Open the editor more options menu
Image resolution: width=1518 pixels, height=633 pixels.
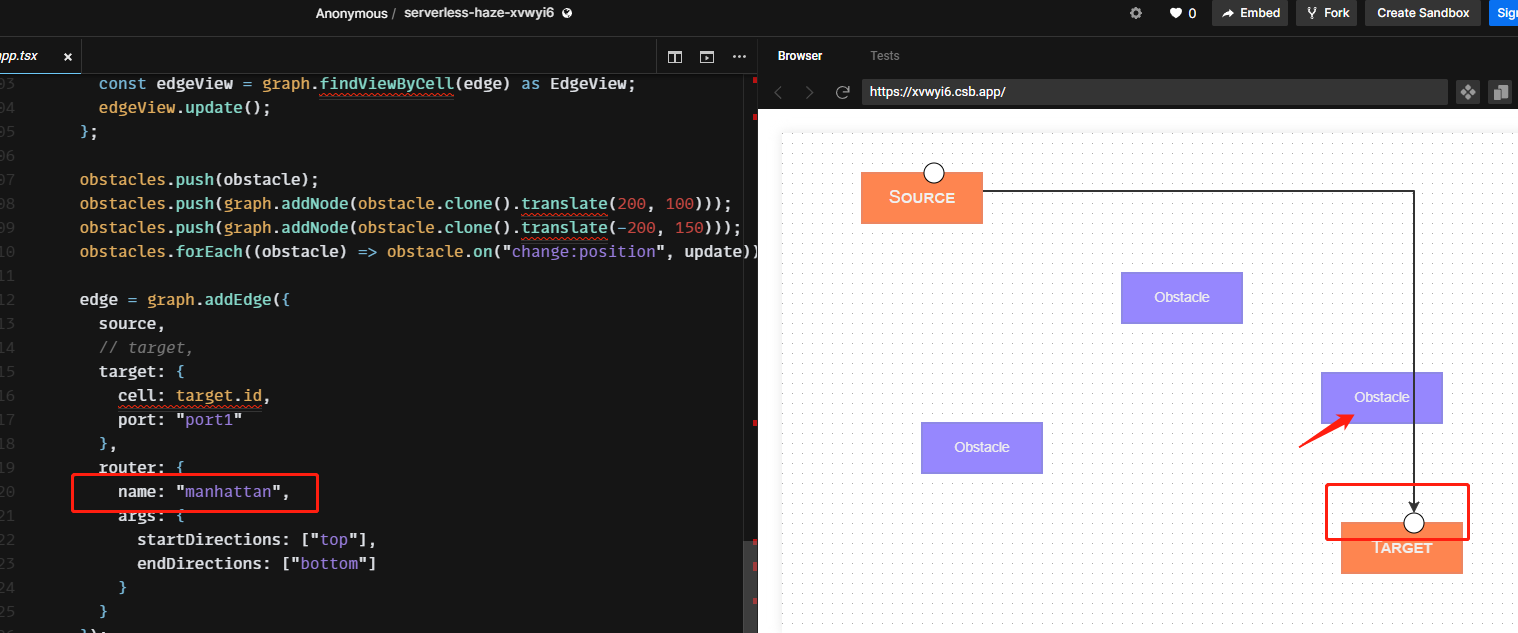[739, 57]
